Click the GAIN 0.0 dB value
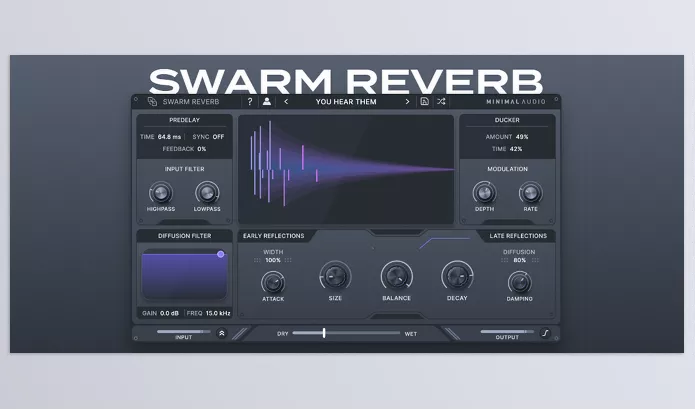The height and width of the screenshot is (409, 695). [169, 313]
